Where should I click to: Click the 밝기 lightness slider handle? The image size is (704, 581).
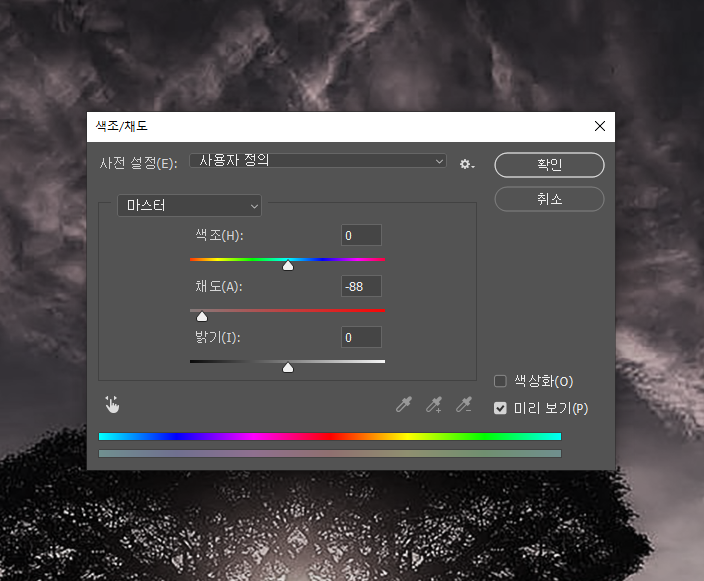tap(288, 368)
